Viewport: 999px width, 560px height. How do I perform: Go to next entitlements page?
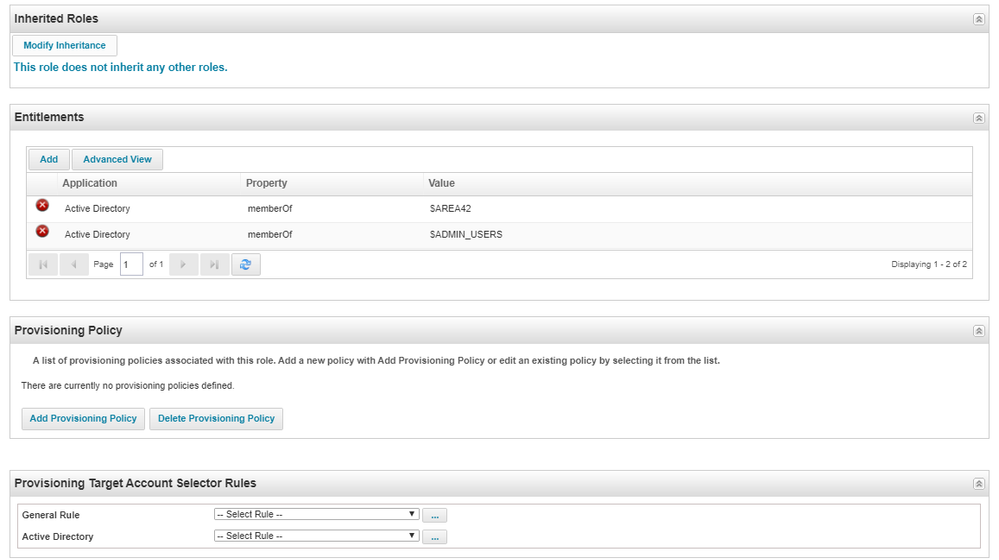tap(183, 265)
